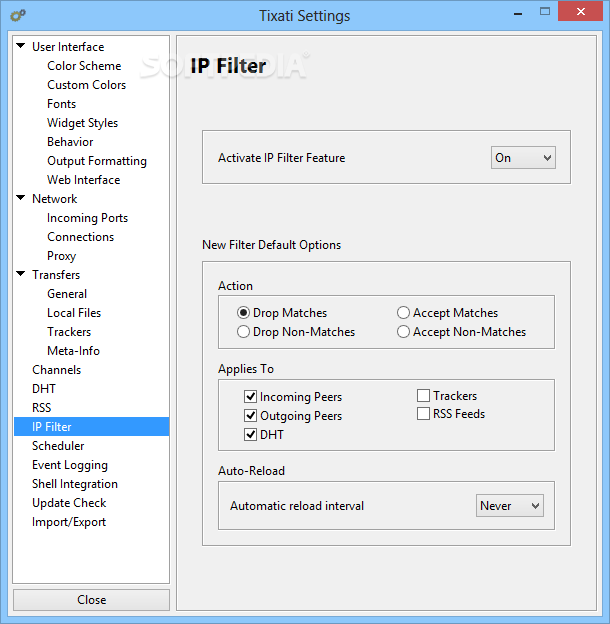This screenshot has height=624, width=610.
Task: Open Shell Integration settings
Action: (75, 484)
